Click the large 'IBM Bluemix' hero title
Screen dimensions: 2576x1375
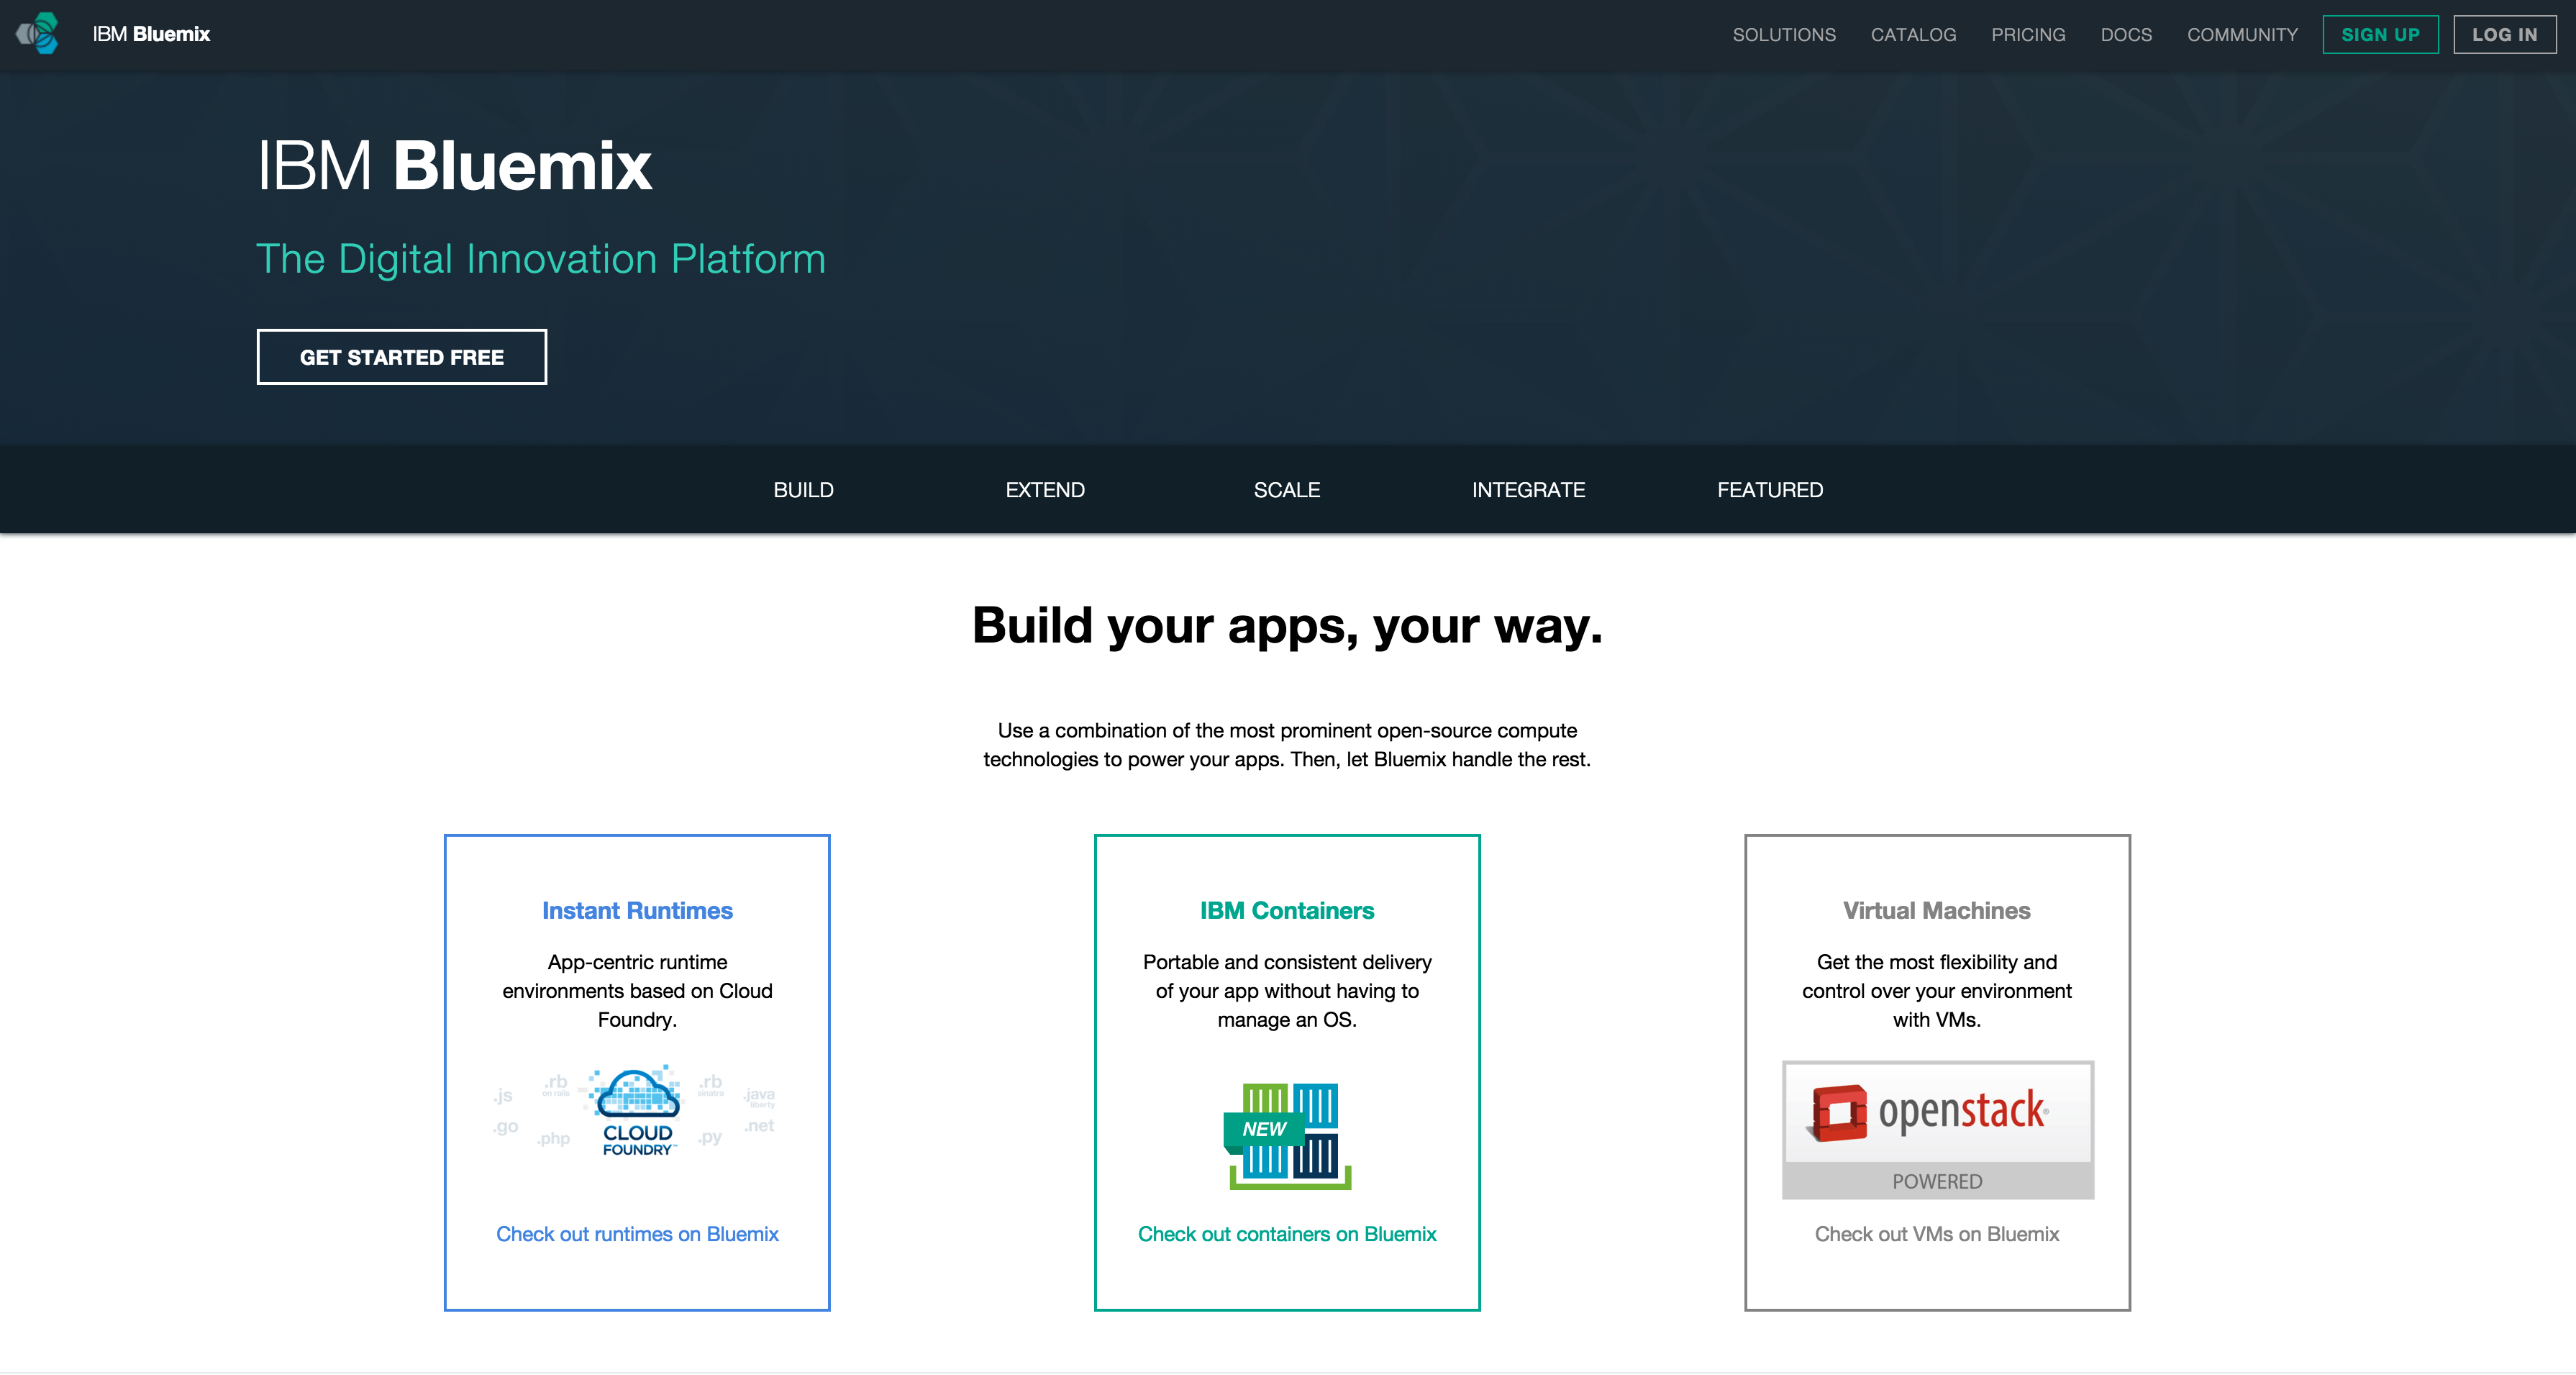[x=455, y=165]
